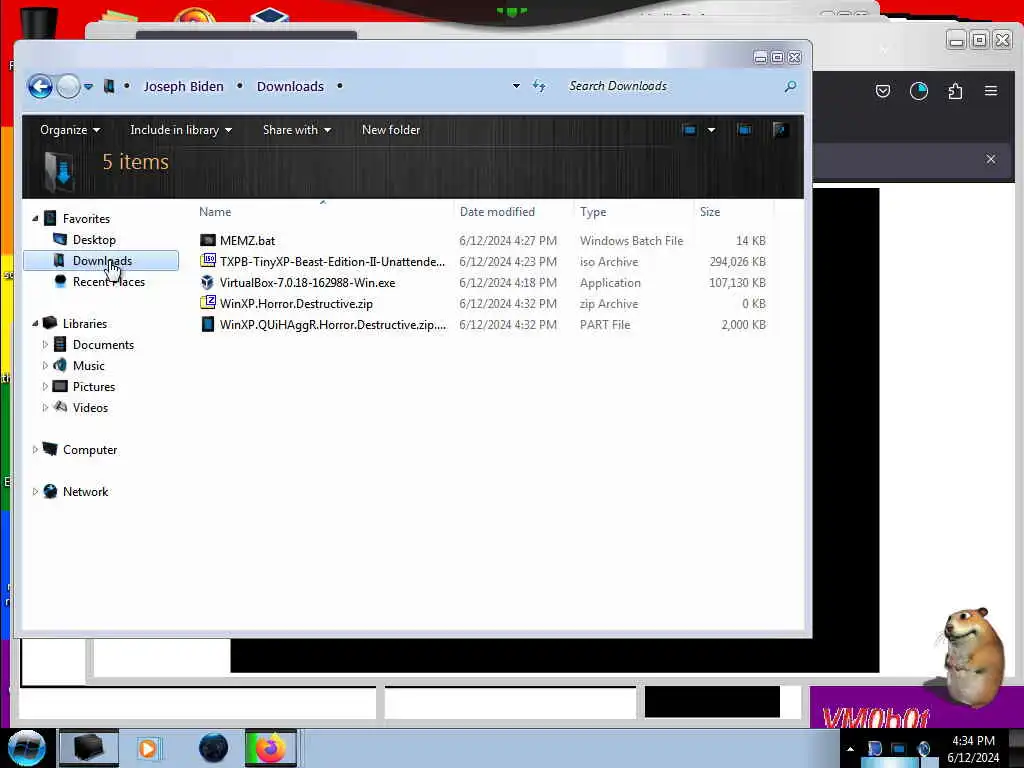The image size is (1024, 768).
Task: Select the Documents library
Action: tap(103, 345)
